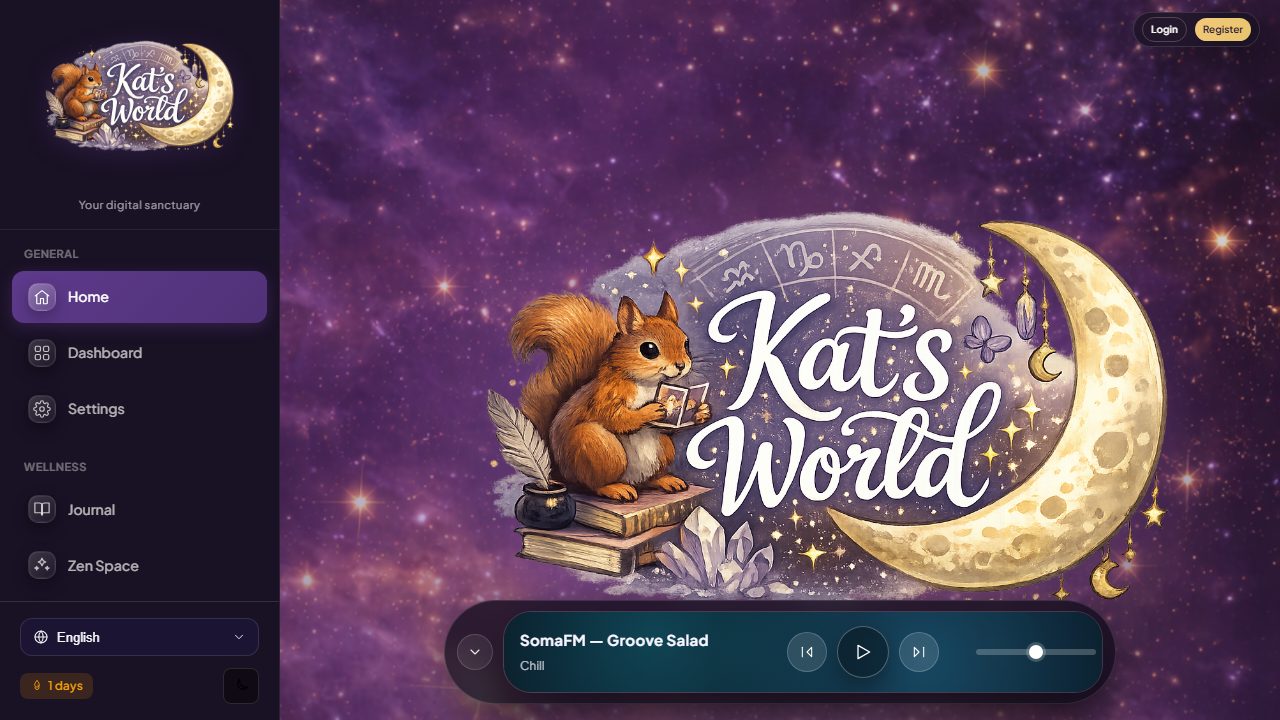Click the Chill genre label
1280x720 pixels.
532,666
